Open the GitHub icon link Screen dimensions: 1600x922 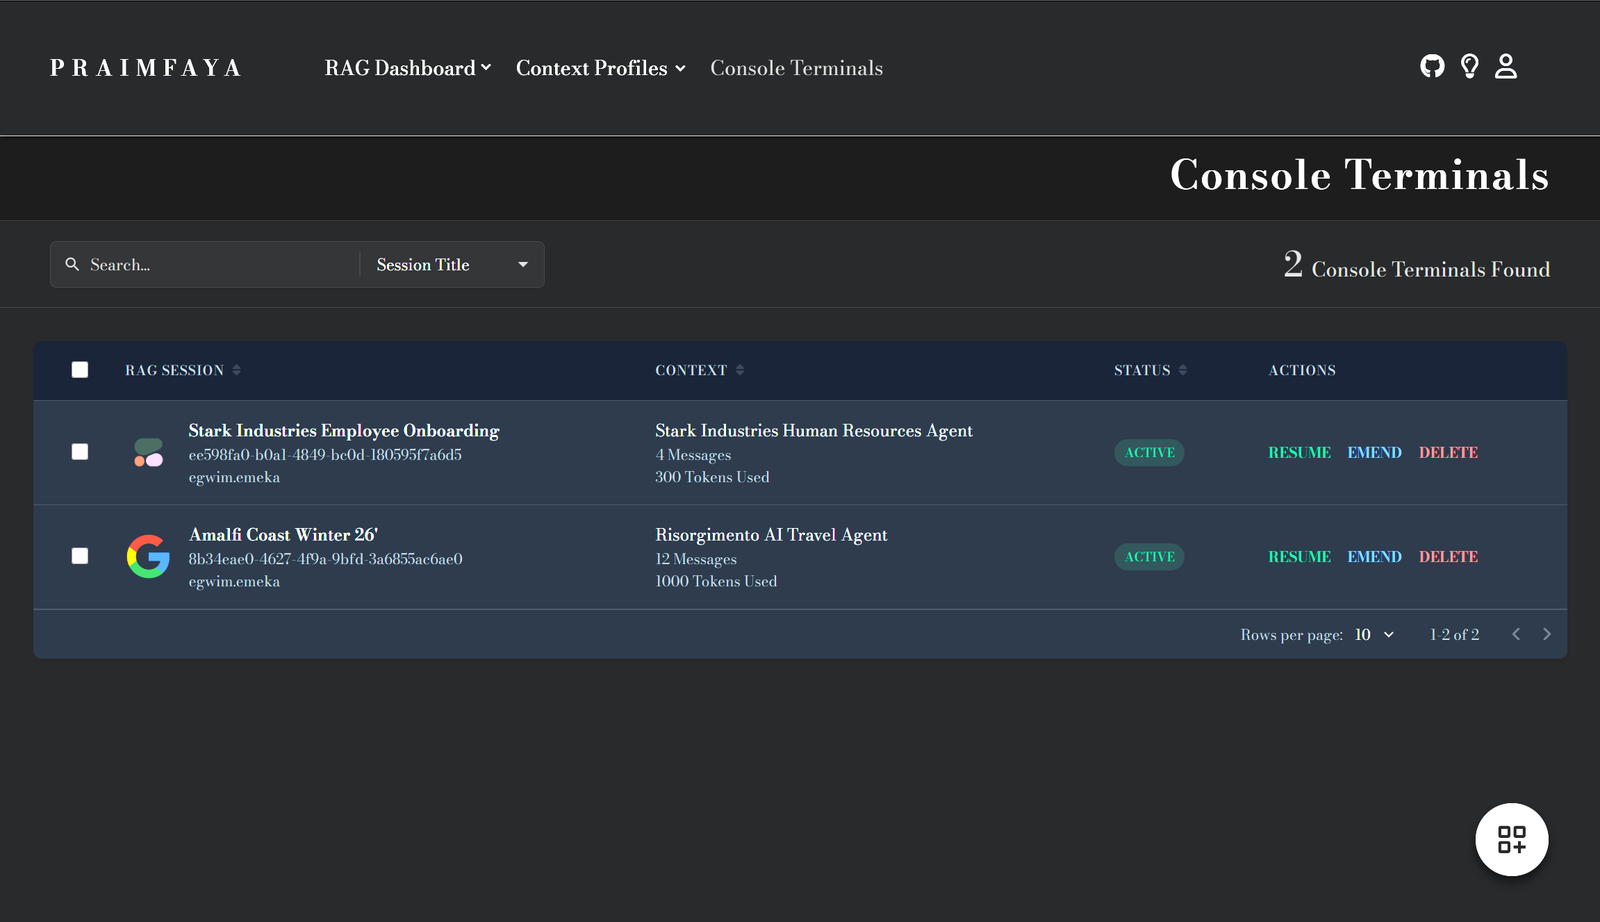(1432, 66)
